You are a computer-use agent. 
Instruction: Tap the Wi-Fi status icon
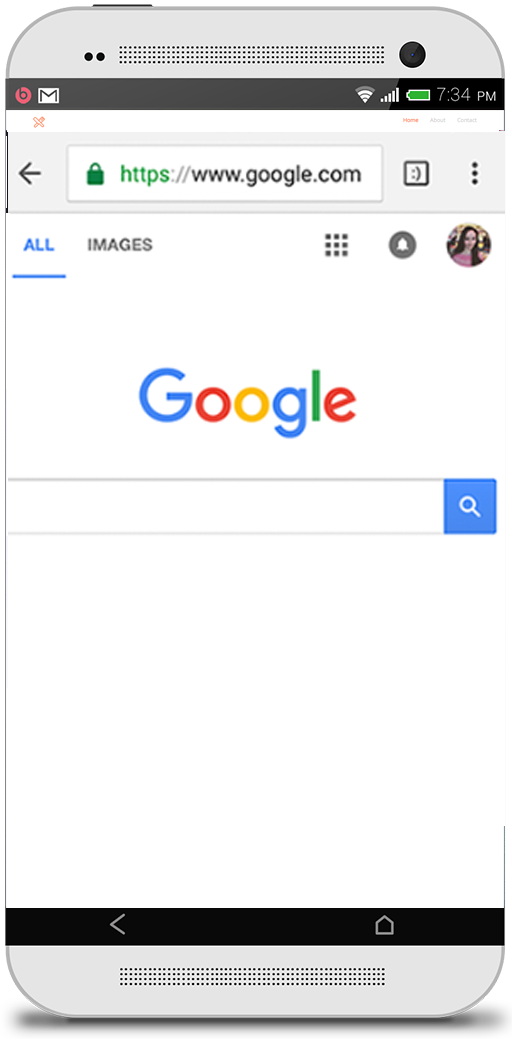pos(365,95)
